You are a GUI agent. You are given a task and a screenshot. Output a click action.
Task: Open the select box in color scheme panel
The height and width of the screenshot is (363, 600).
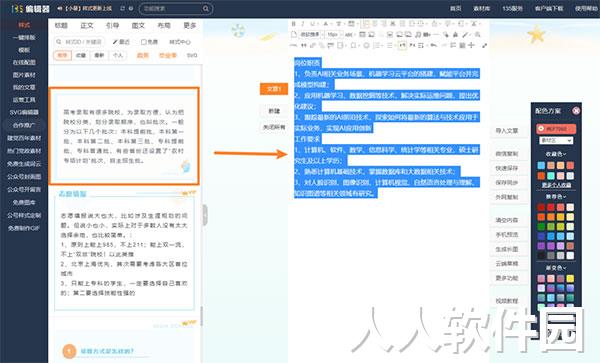tap(556, 140)
